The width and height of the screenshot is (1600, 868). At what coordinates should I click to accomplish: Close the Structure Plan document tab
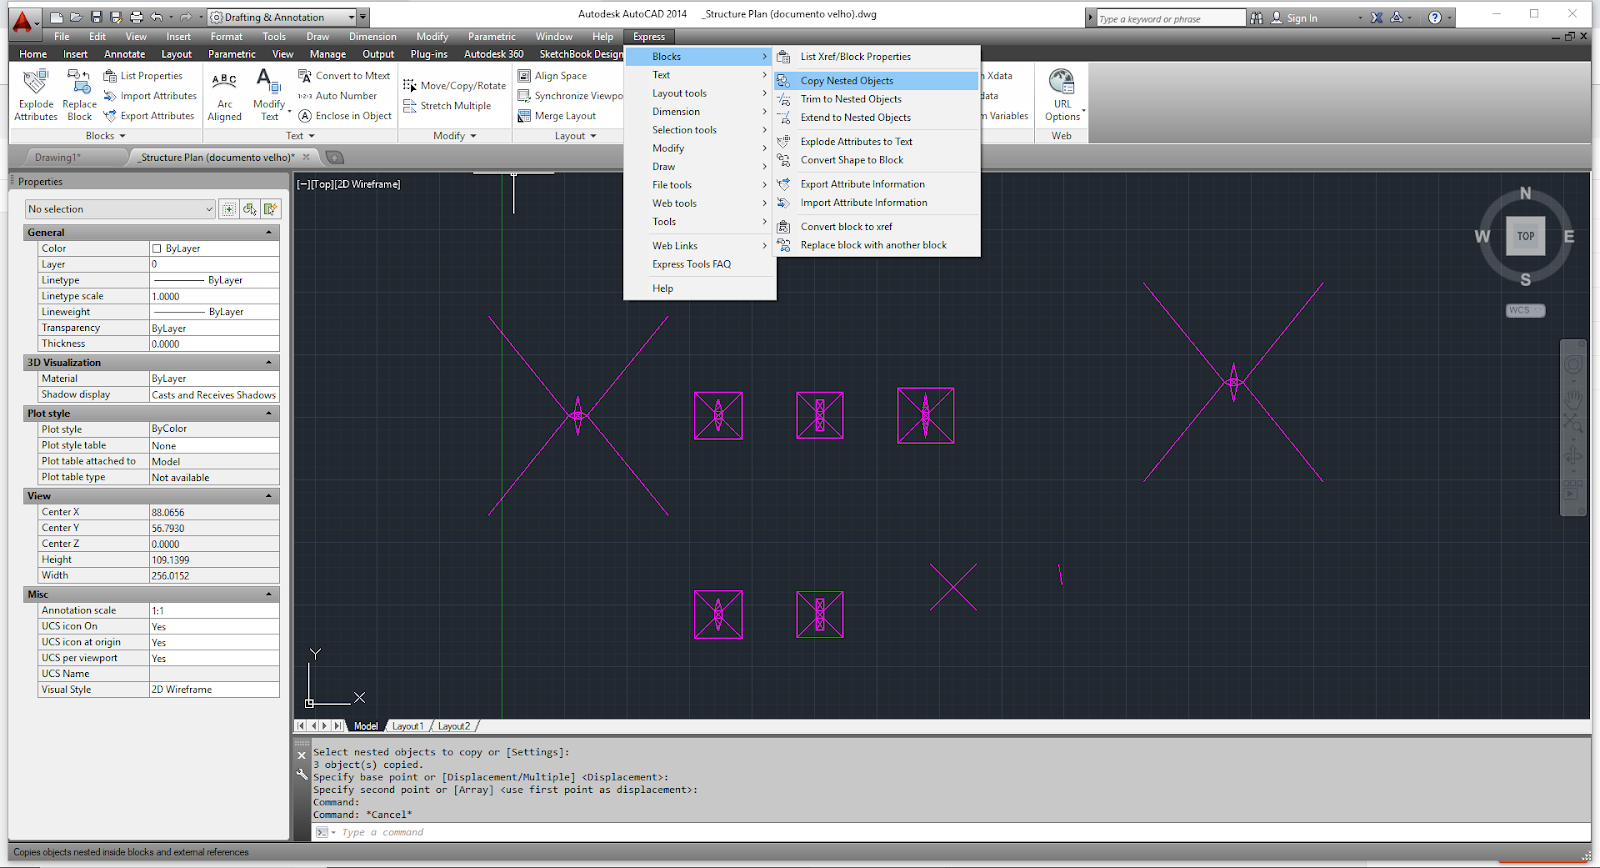[x=306, y=157]
